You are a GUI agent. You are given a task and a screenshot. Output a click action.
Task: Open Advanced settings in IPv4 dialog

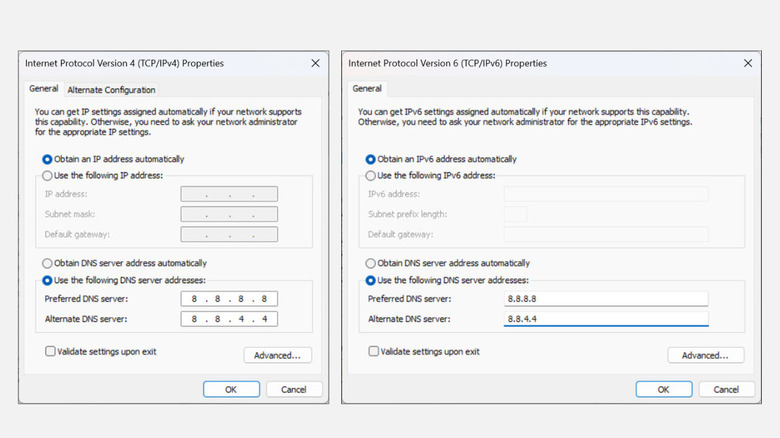(278, 355)
